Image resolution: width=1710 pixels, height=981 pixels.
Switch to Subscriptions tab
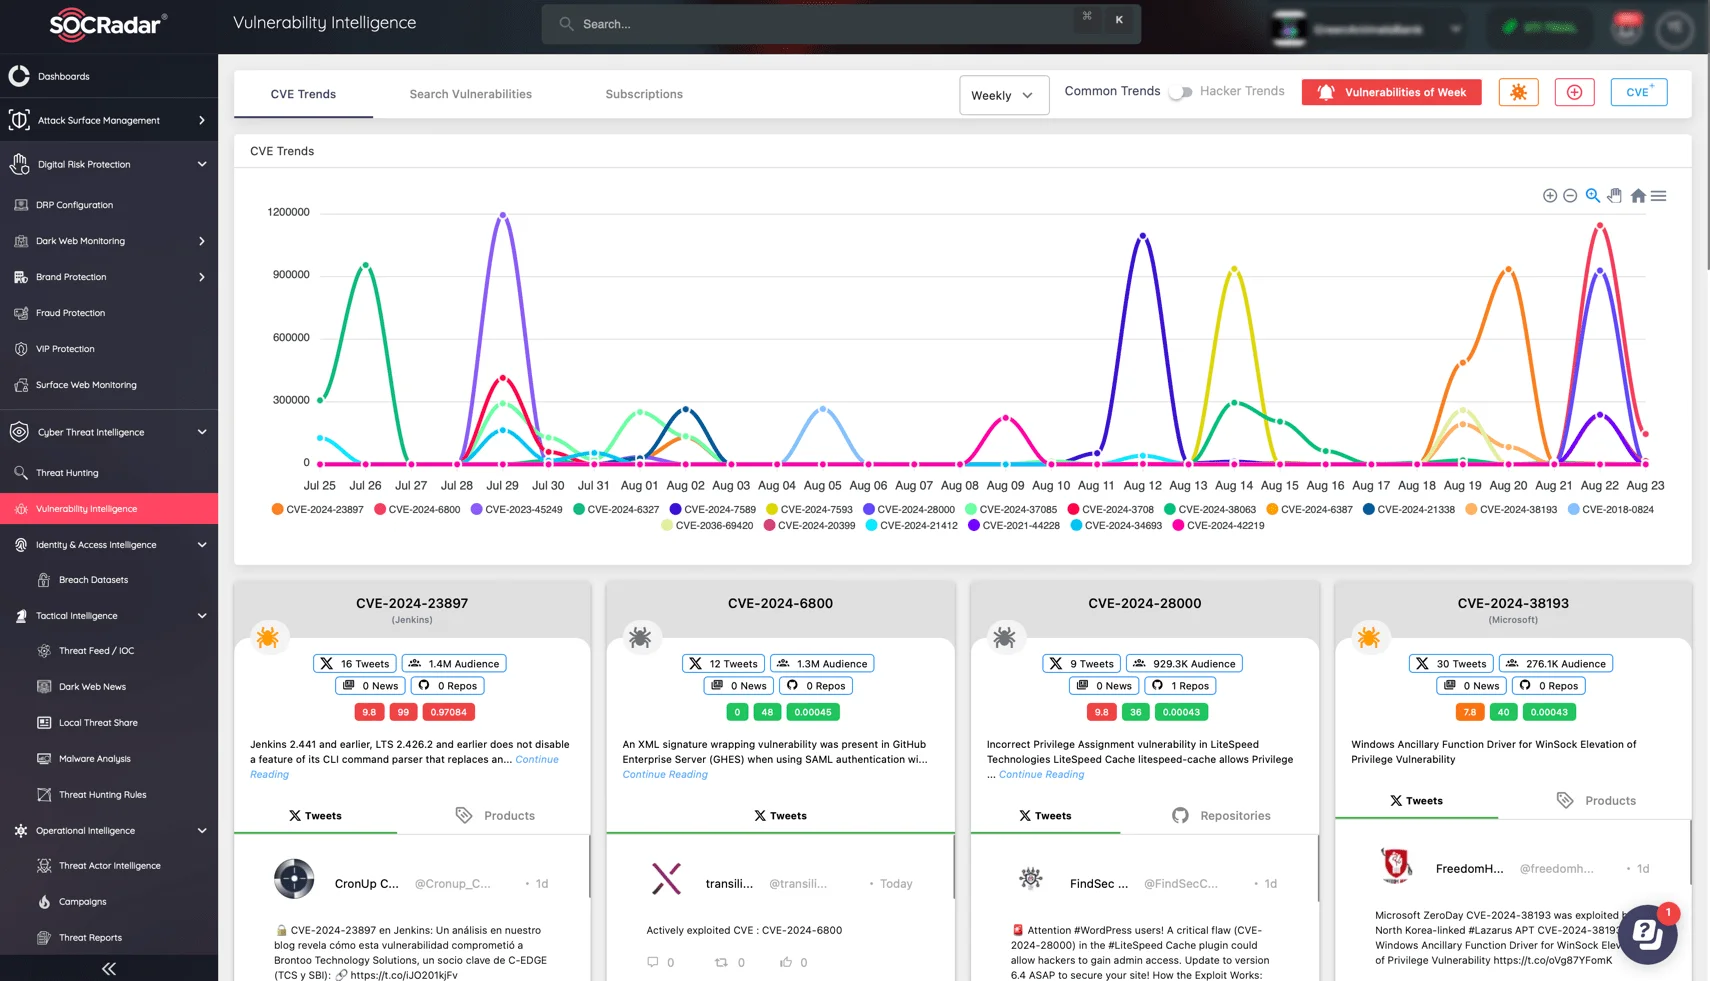(644, 94)
